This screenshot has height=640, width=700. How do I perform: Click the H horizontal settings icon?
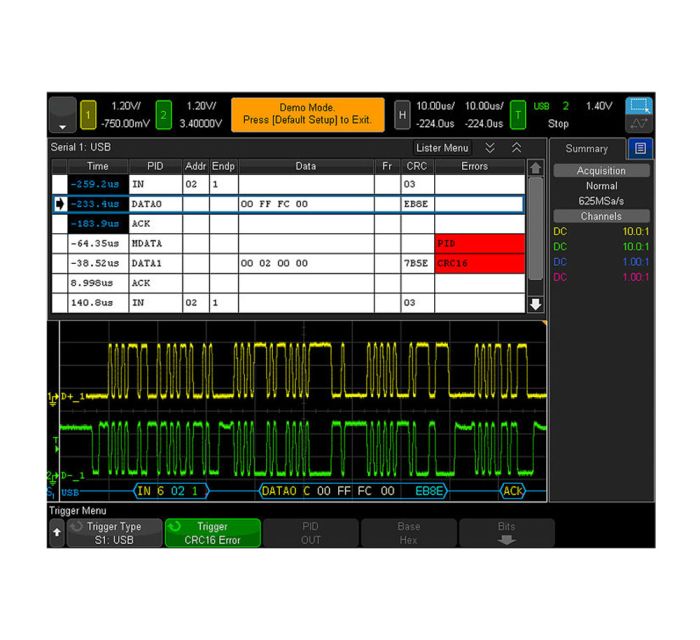pyautogui.click(x=402, y=115)
